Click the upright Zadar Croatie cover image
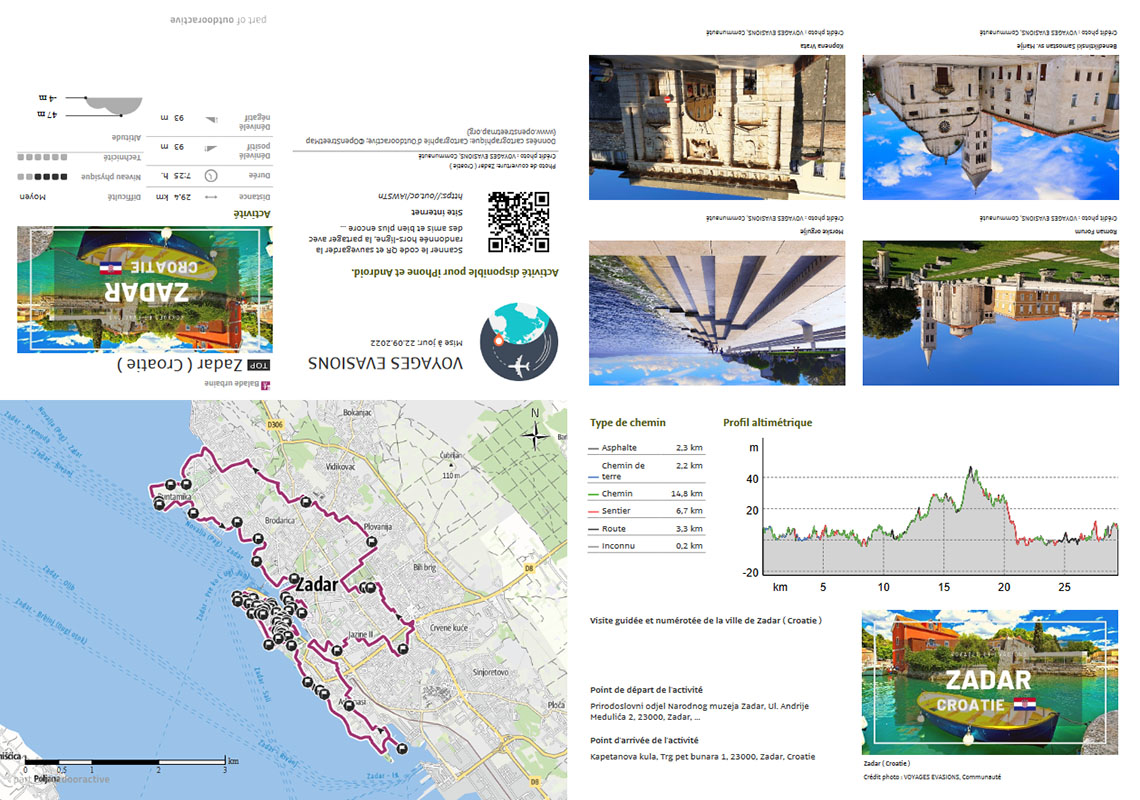Screen dimensions: 1140x800 tap(990, 682)
